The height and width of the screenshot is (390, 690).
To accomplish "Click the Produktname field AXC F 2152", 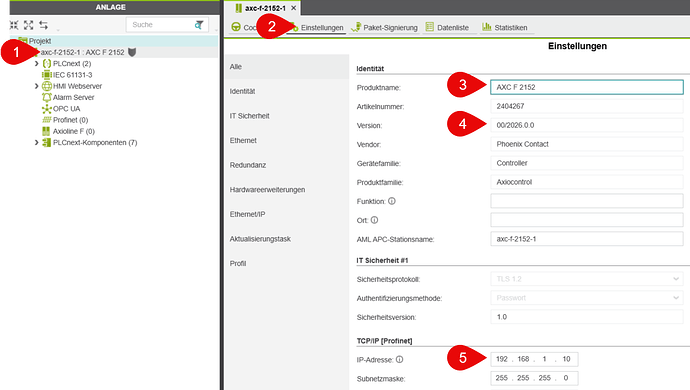I will click(587, 87).
